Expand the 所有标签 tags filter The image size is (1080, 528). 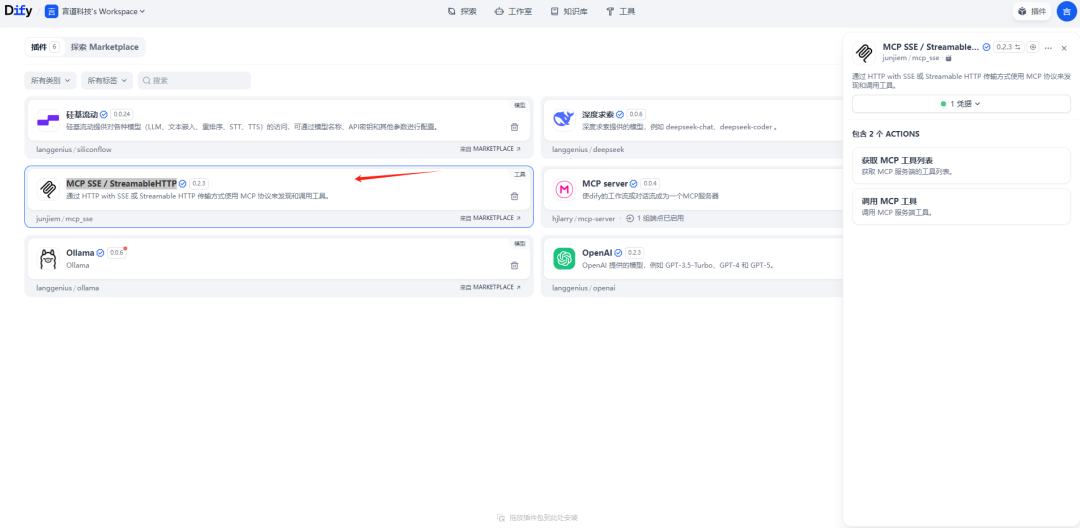point(107,80)
